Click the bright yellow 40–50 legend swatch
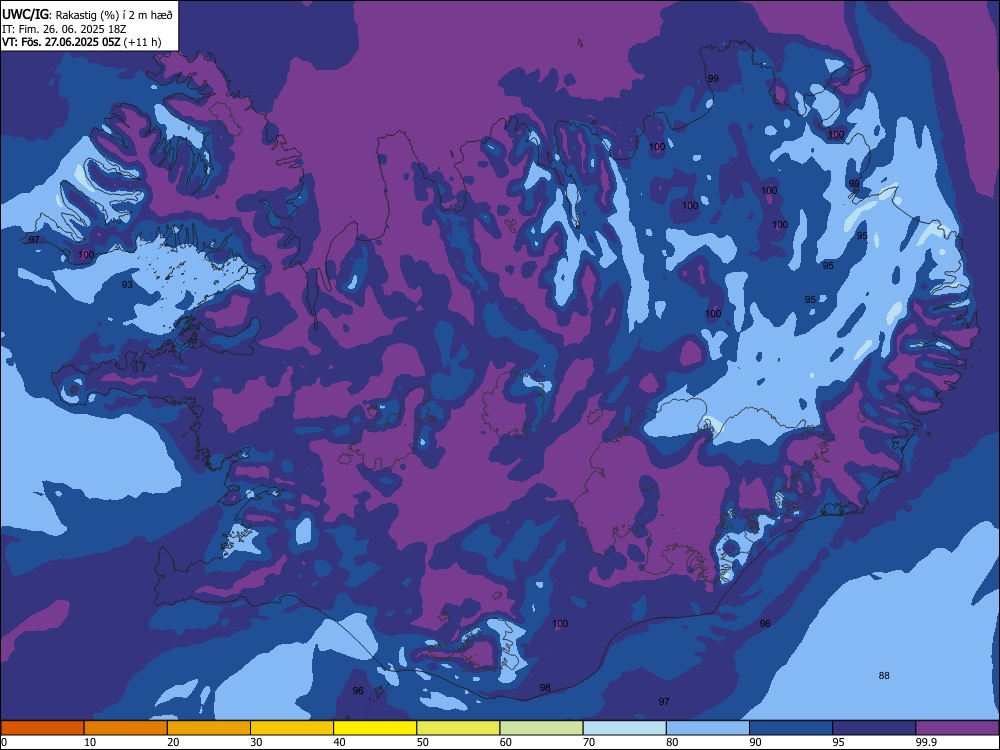This screenshot has width=1000, height=750. [375, 728]
